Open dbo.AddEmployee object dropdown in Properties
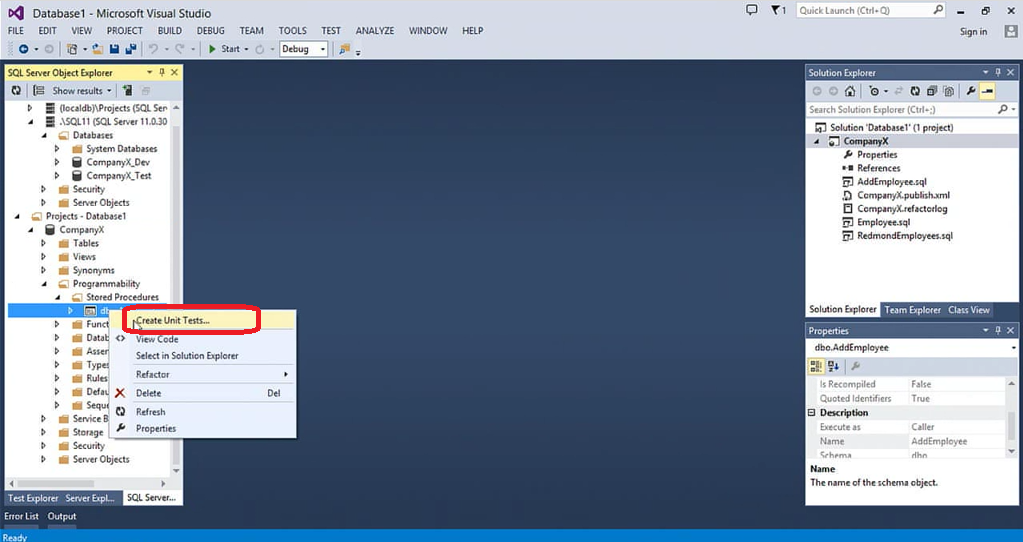This screenshot has height=542, width=1023. click(1013, 348)
